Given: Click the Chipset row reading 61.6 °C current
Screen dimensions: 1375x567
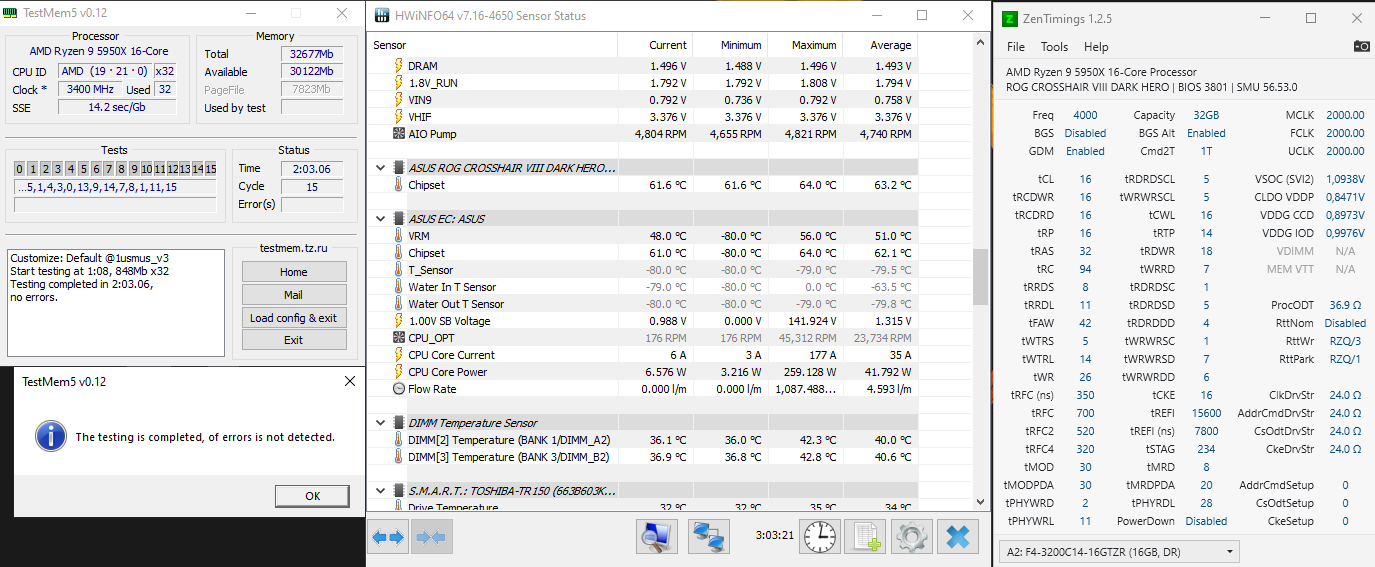Looking at the screenshot, I should (642, 185).
